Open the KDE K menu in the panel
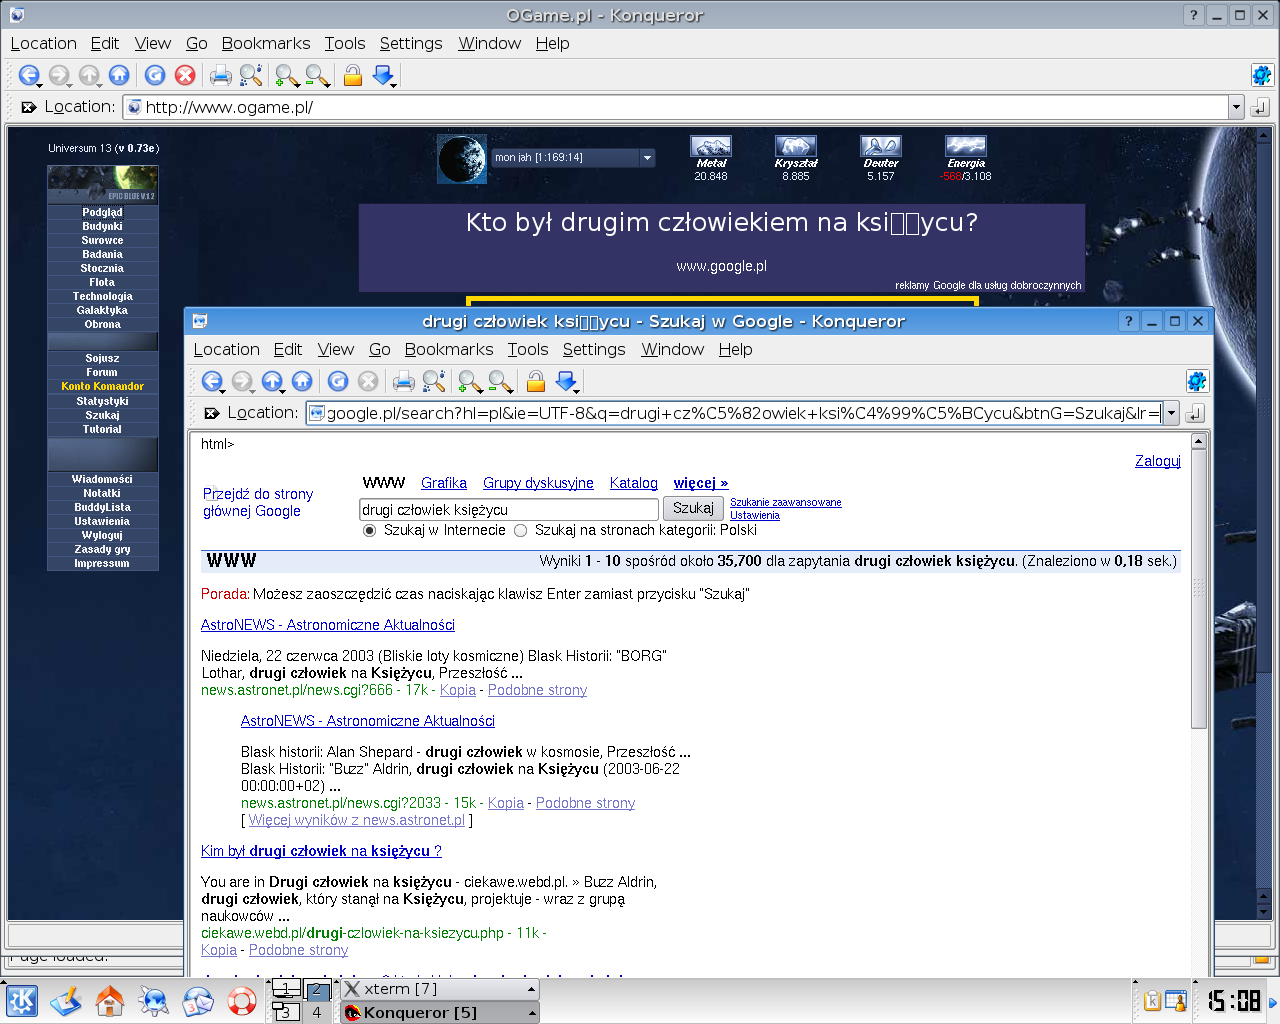The width and height of the screenshot is (1280, 1024). click(22, 1000)
